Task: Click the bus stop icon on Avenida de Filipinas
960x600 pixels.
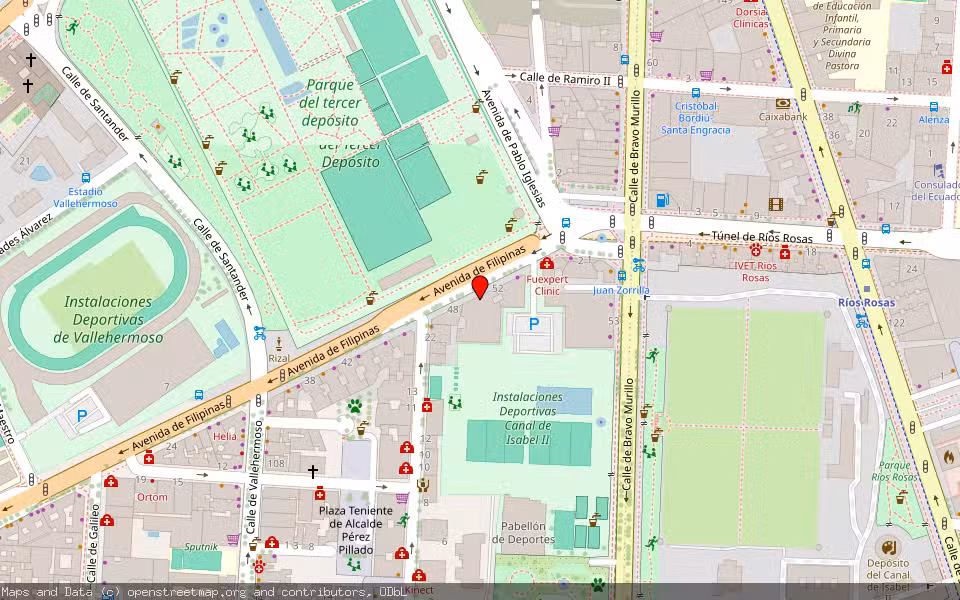Action: point(197,394)
